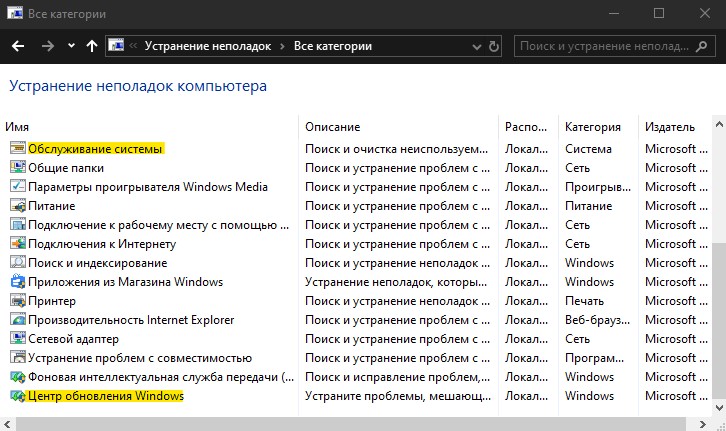Click description Поиск и очистка неиспользуем...

point(396,149)
